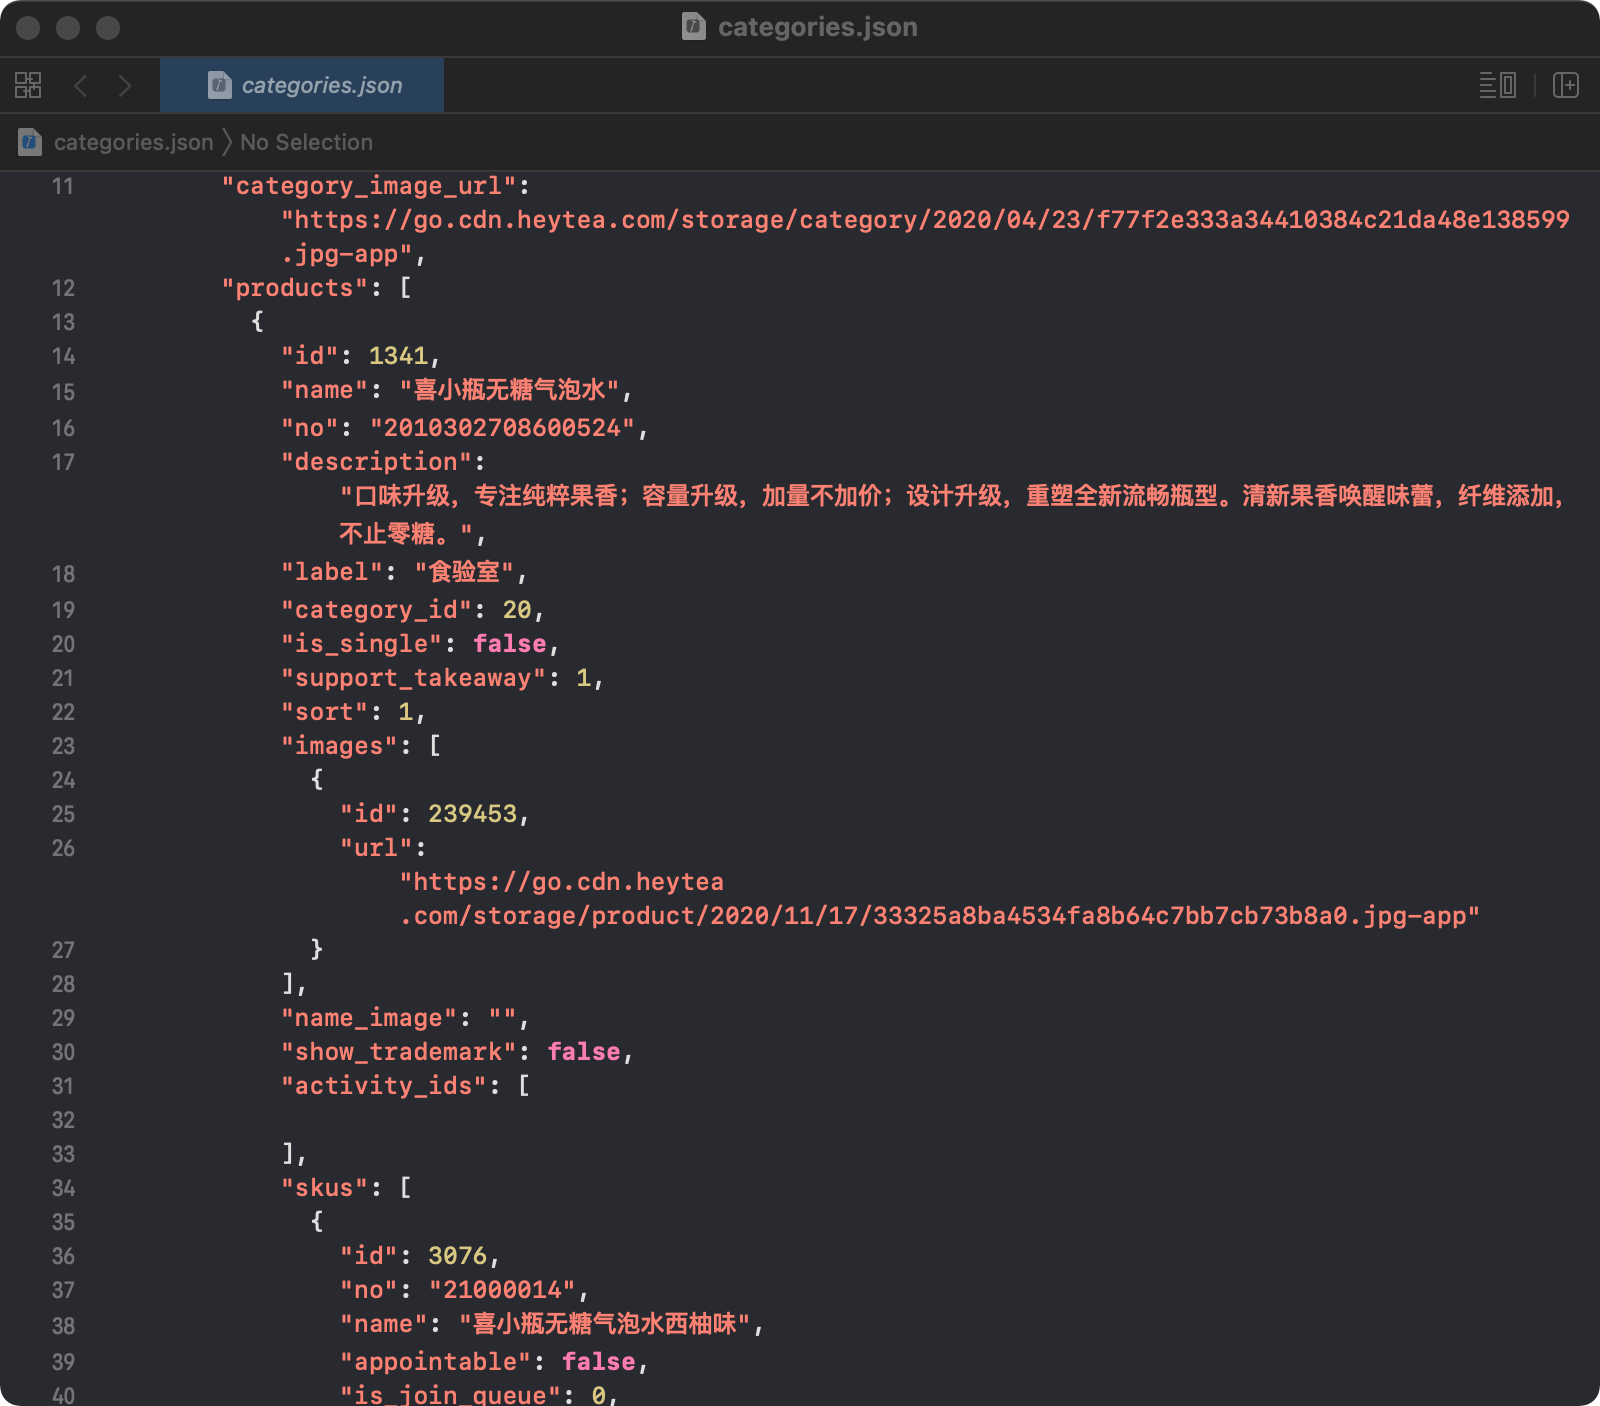This screenshot has width=1600, height=1406.
Task: Toggle the editor options minimap icon
Action: 1497,85
